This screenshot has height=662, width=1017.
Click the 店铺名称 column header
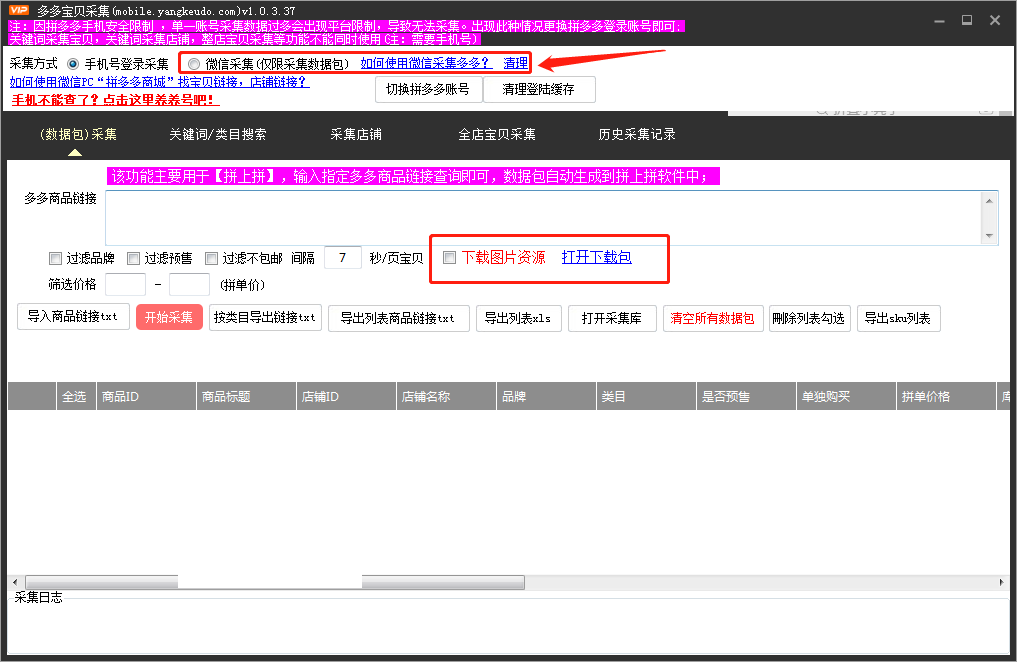(446, 396)
